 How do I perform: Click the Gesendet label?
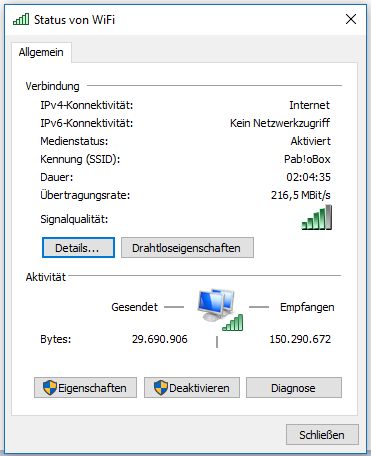(x=134, y=307)
